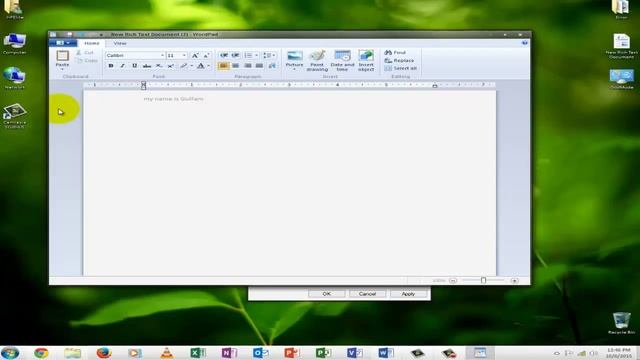Justify the paragraph text

(x=259, y=66)
